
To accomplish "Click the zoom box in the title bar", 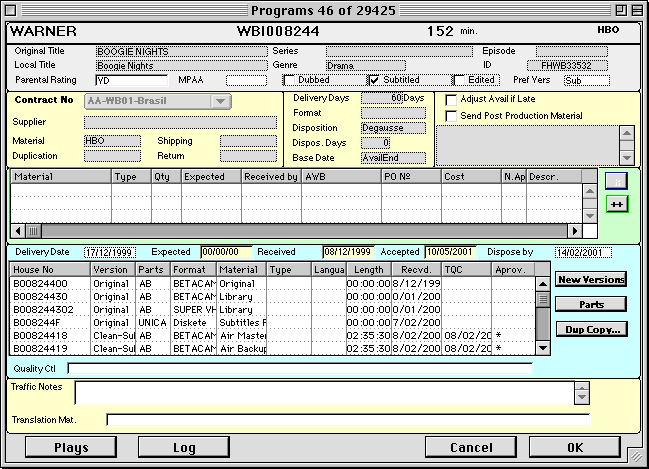I will click(620, 10).
